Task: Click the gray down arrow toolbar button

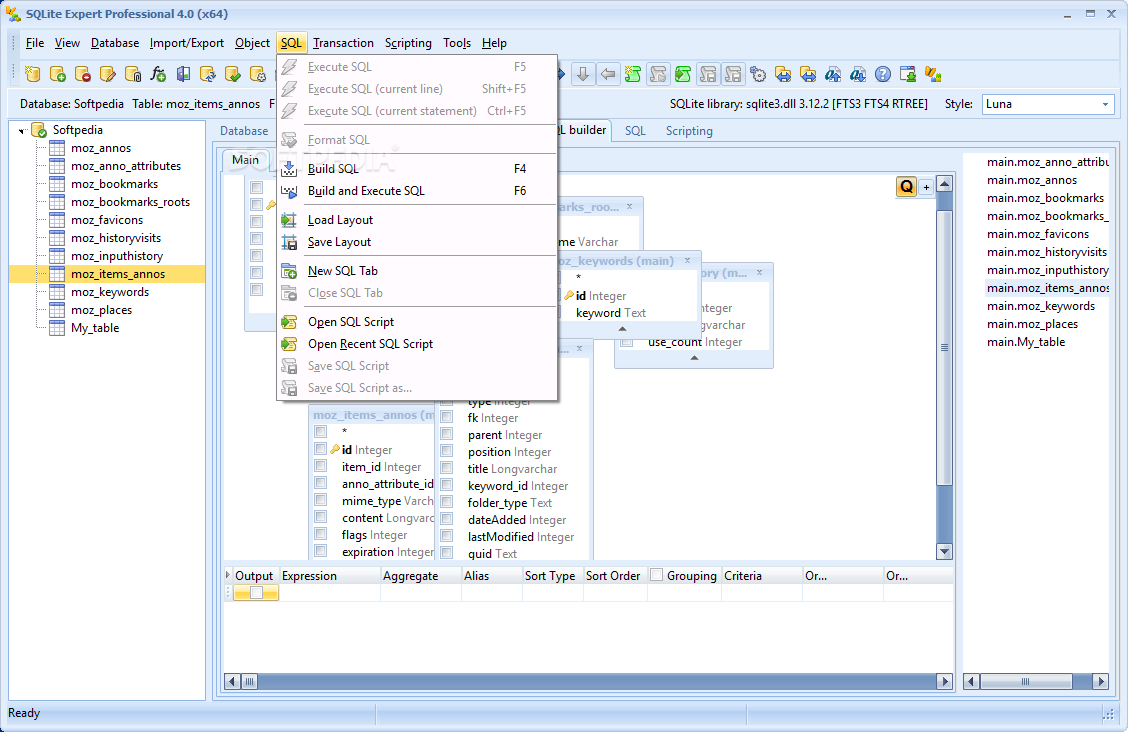Action: (x=583, y=74)
